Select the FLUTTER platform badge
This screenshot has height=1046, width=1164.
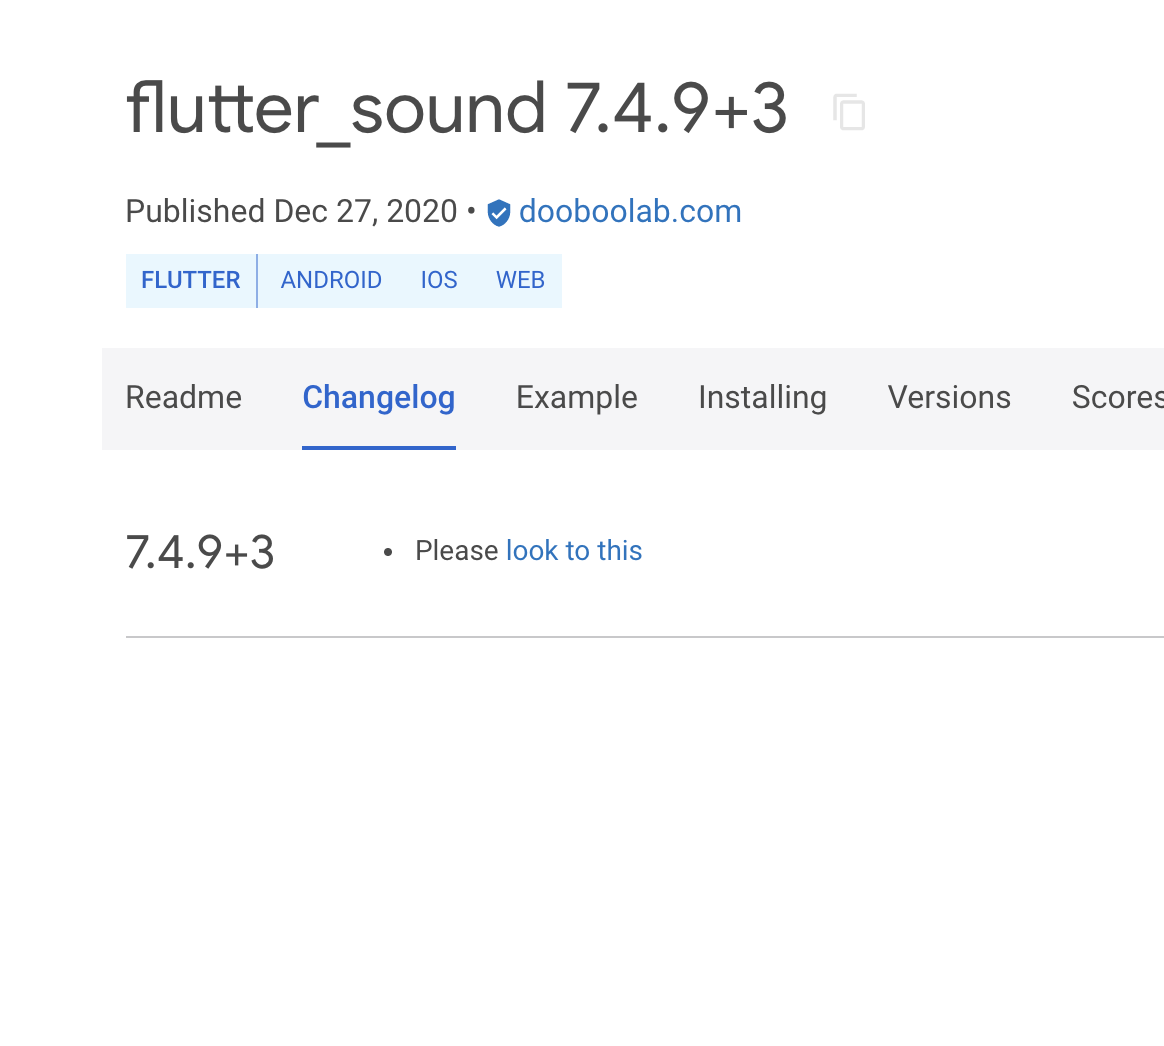tap(190, 280)
